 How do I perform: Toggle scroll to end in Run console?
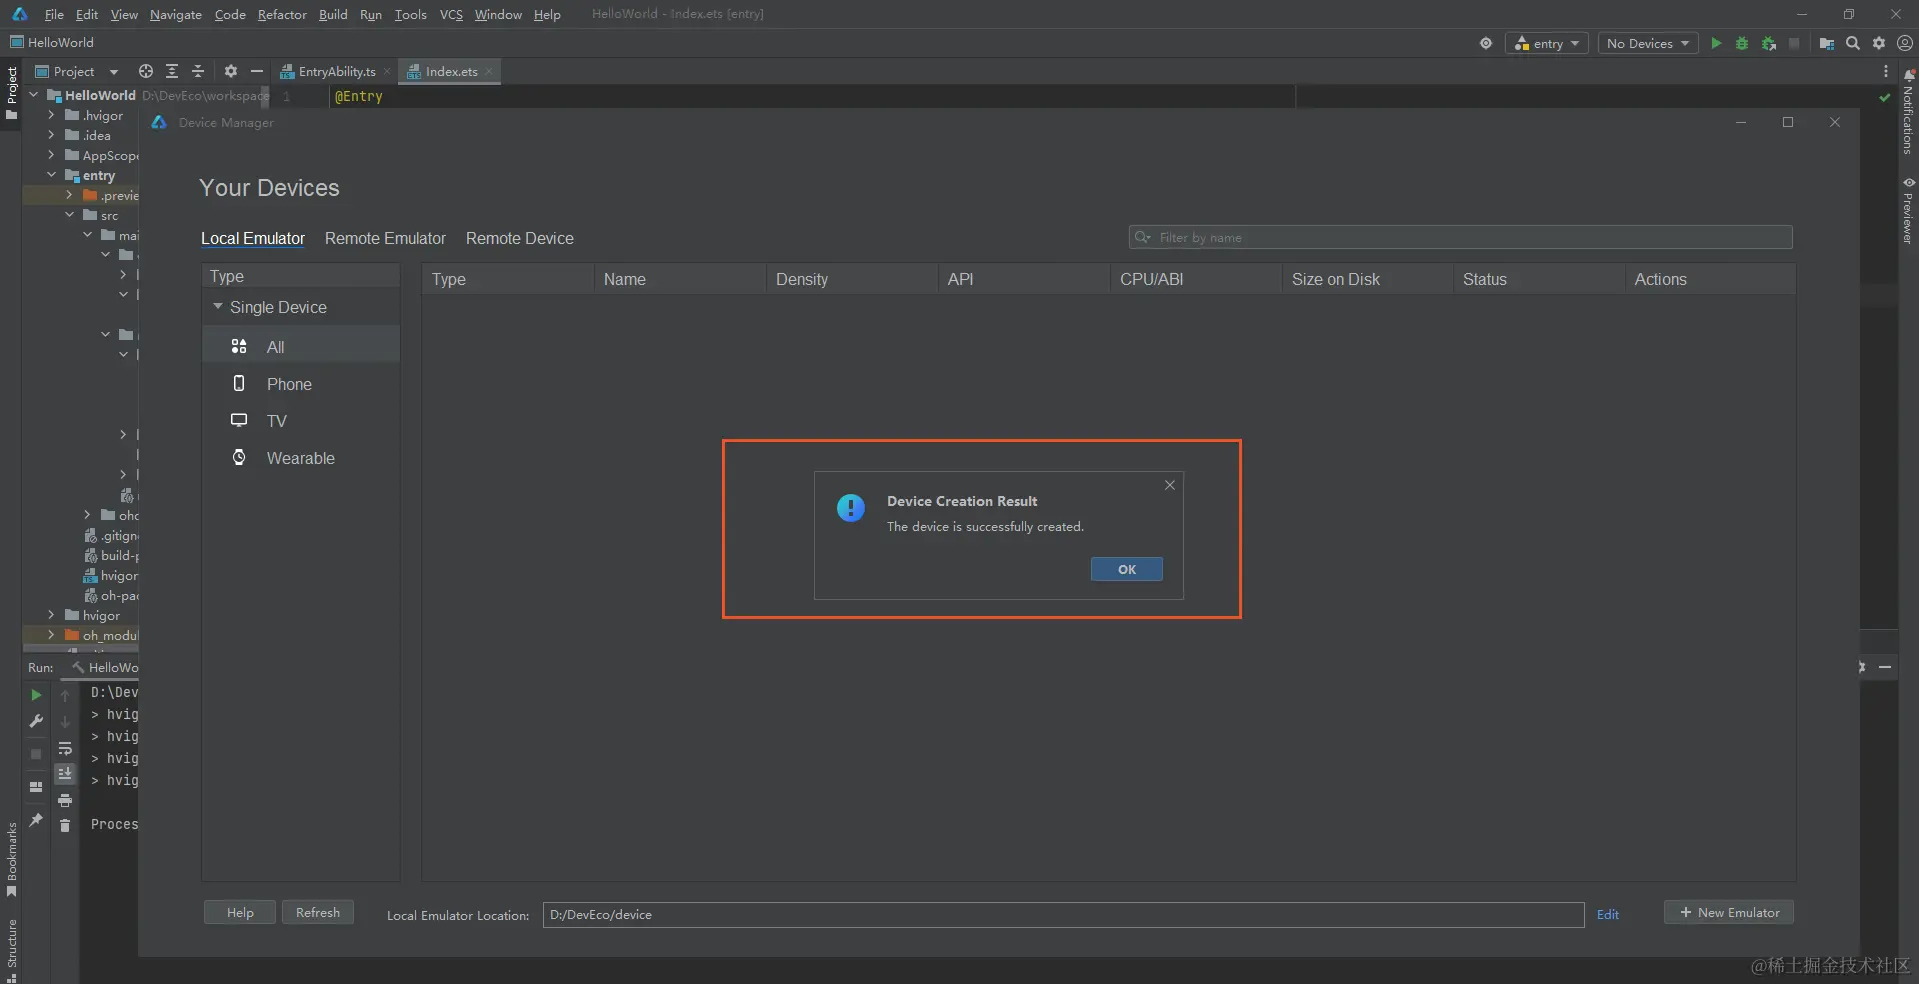(65, 773)
